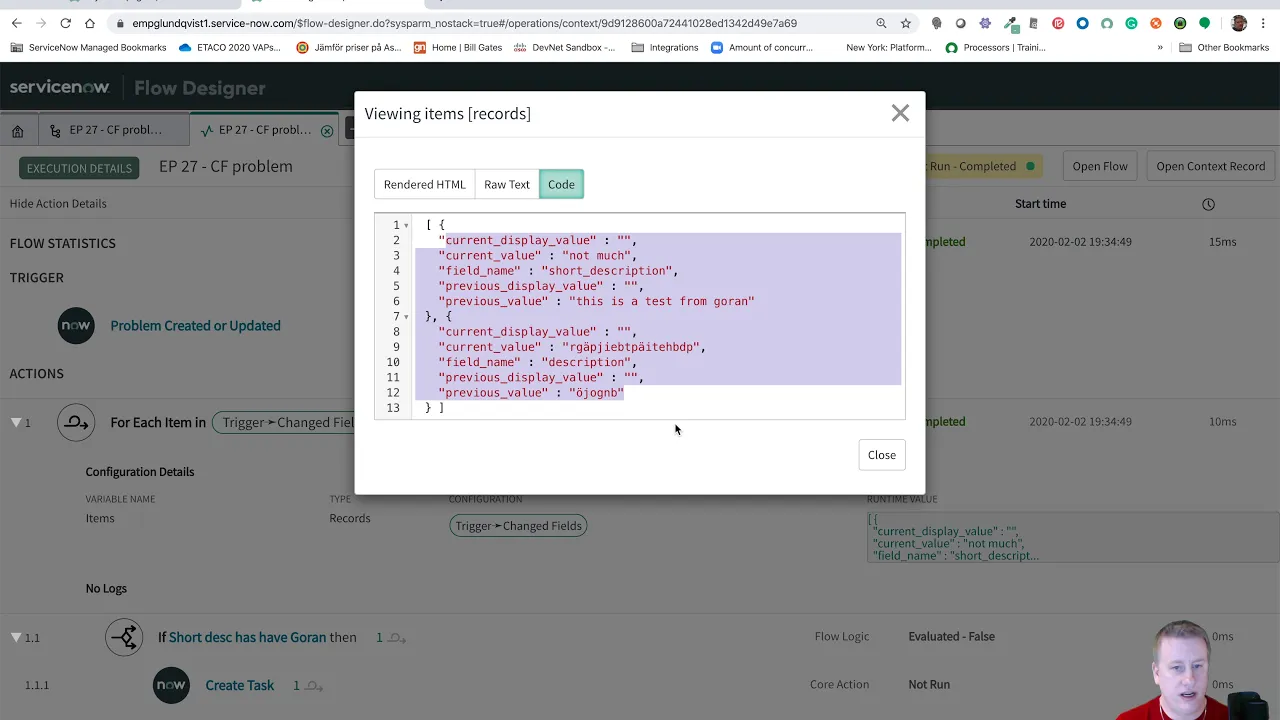Viewport: 1280px width, 720px height.
Task: Click the For Each loop icon
Action: coord(76,423)
